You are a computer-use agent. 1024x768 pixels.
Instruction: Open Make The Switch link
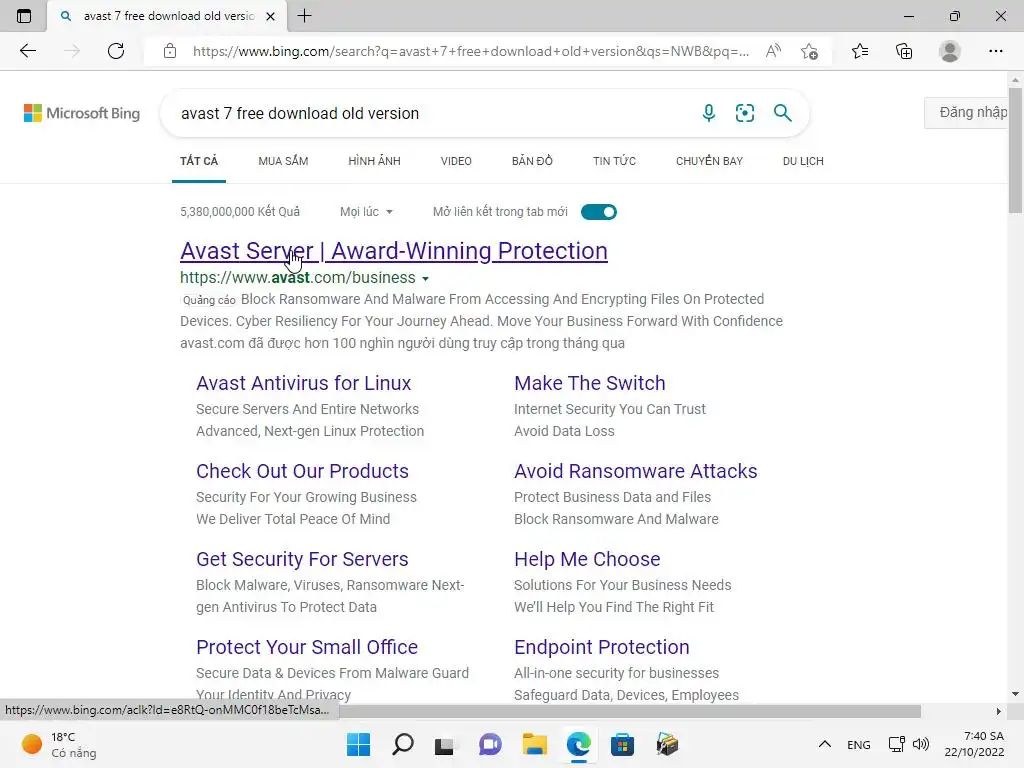tap(590, 383)
